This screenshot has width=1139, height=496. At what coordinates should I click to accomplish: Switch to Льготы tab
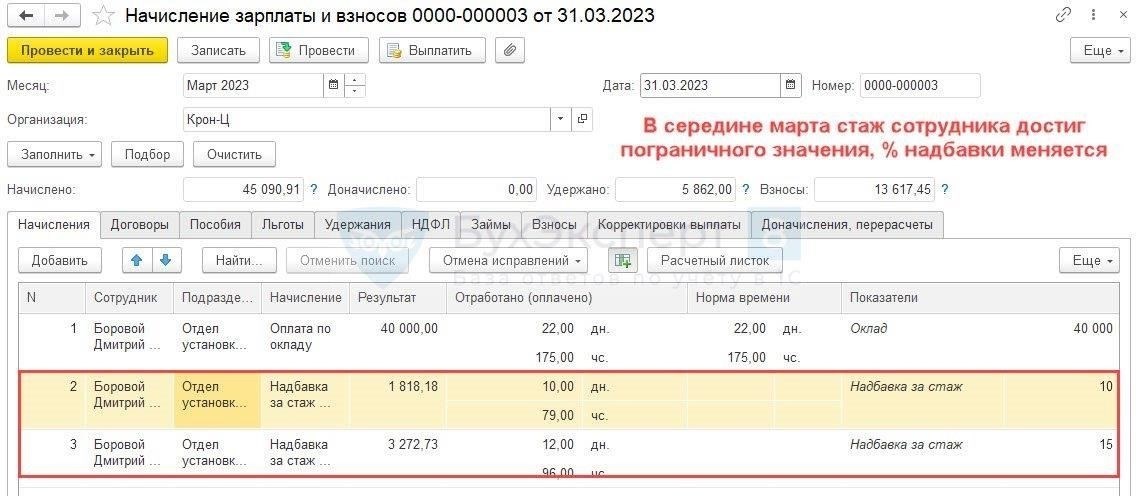click(283, 224)
